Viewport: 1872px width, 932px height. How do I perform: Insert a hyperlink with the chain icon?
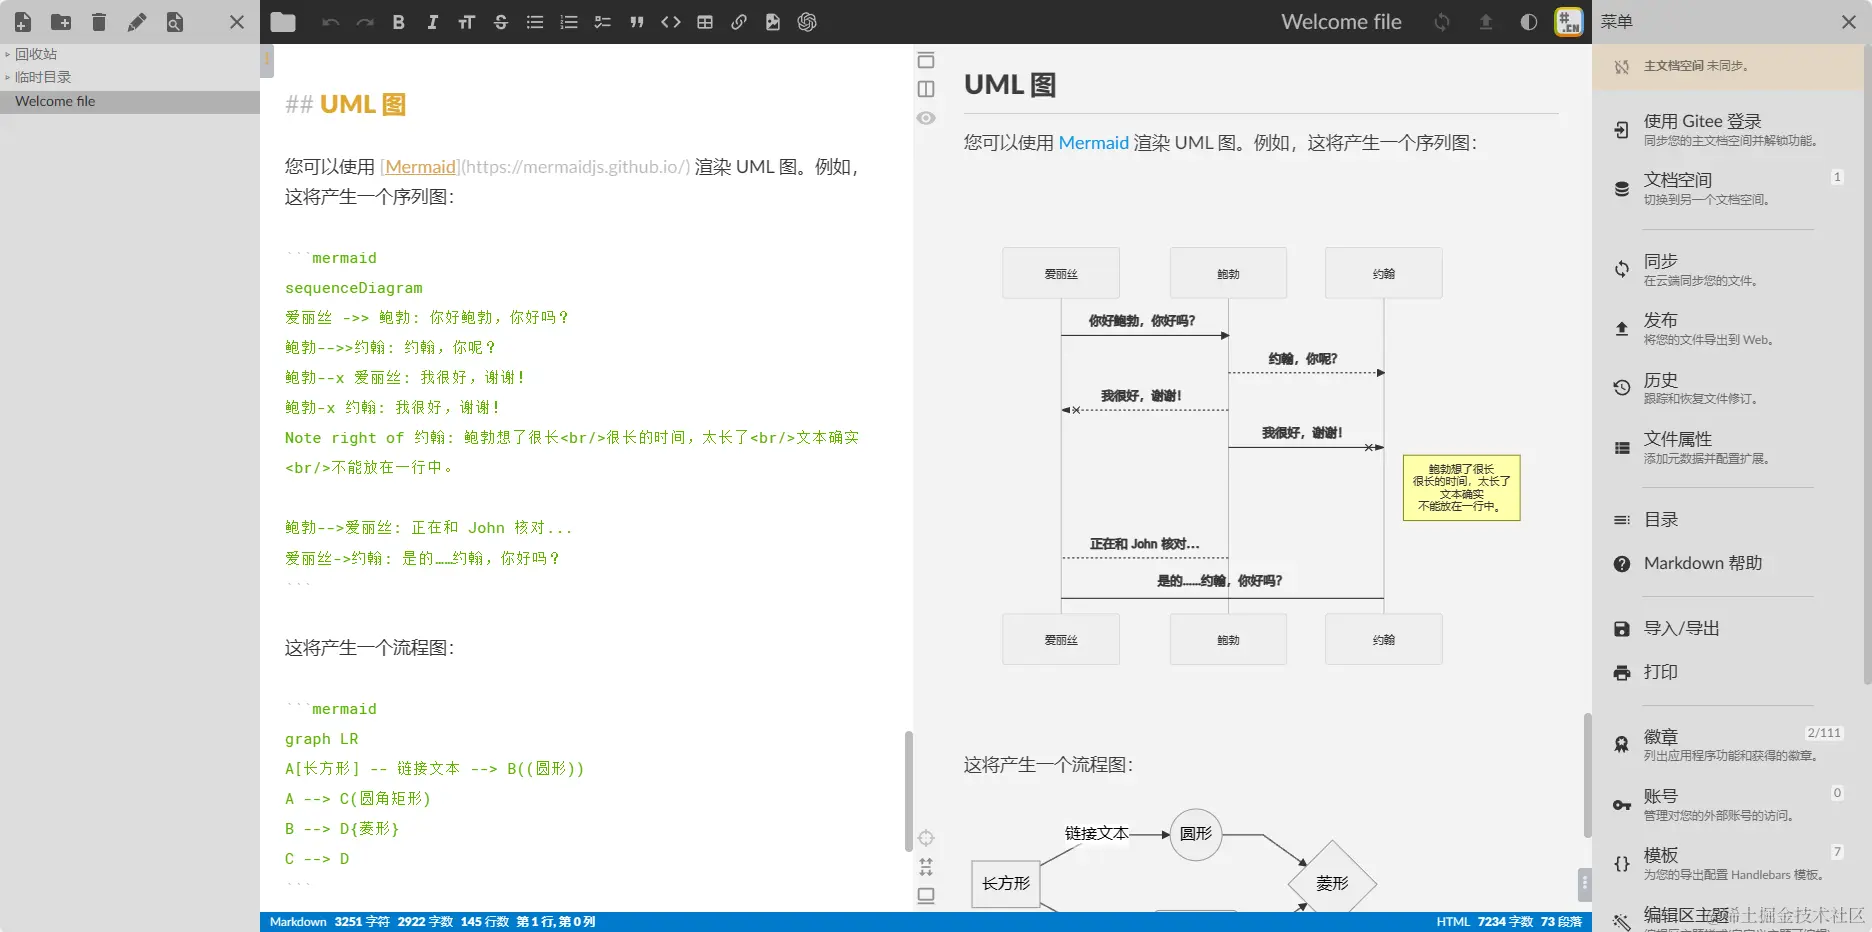pyautogui.click(x=739, y=22)
